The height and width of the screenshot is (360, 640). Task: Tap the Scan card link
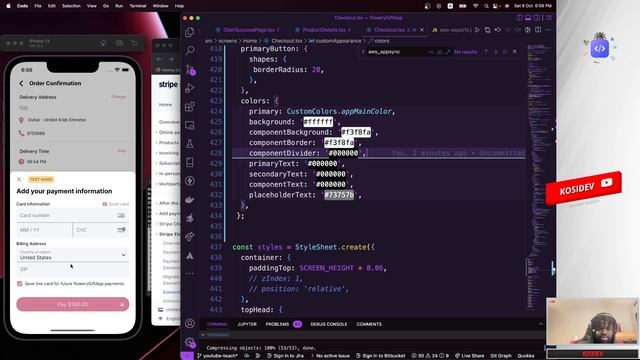point(116,204)
